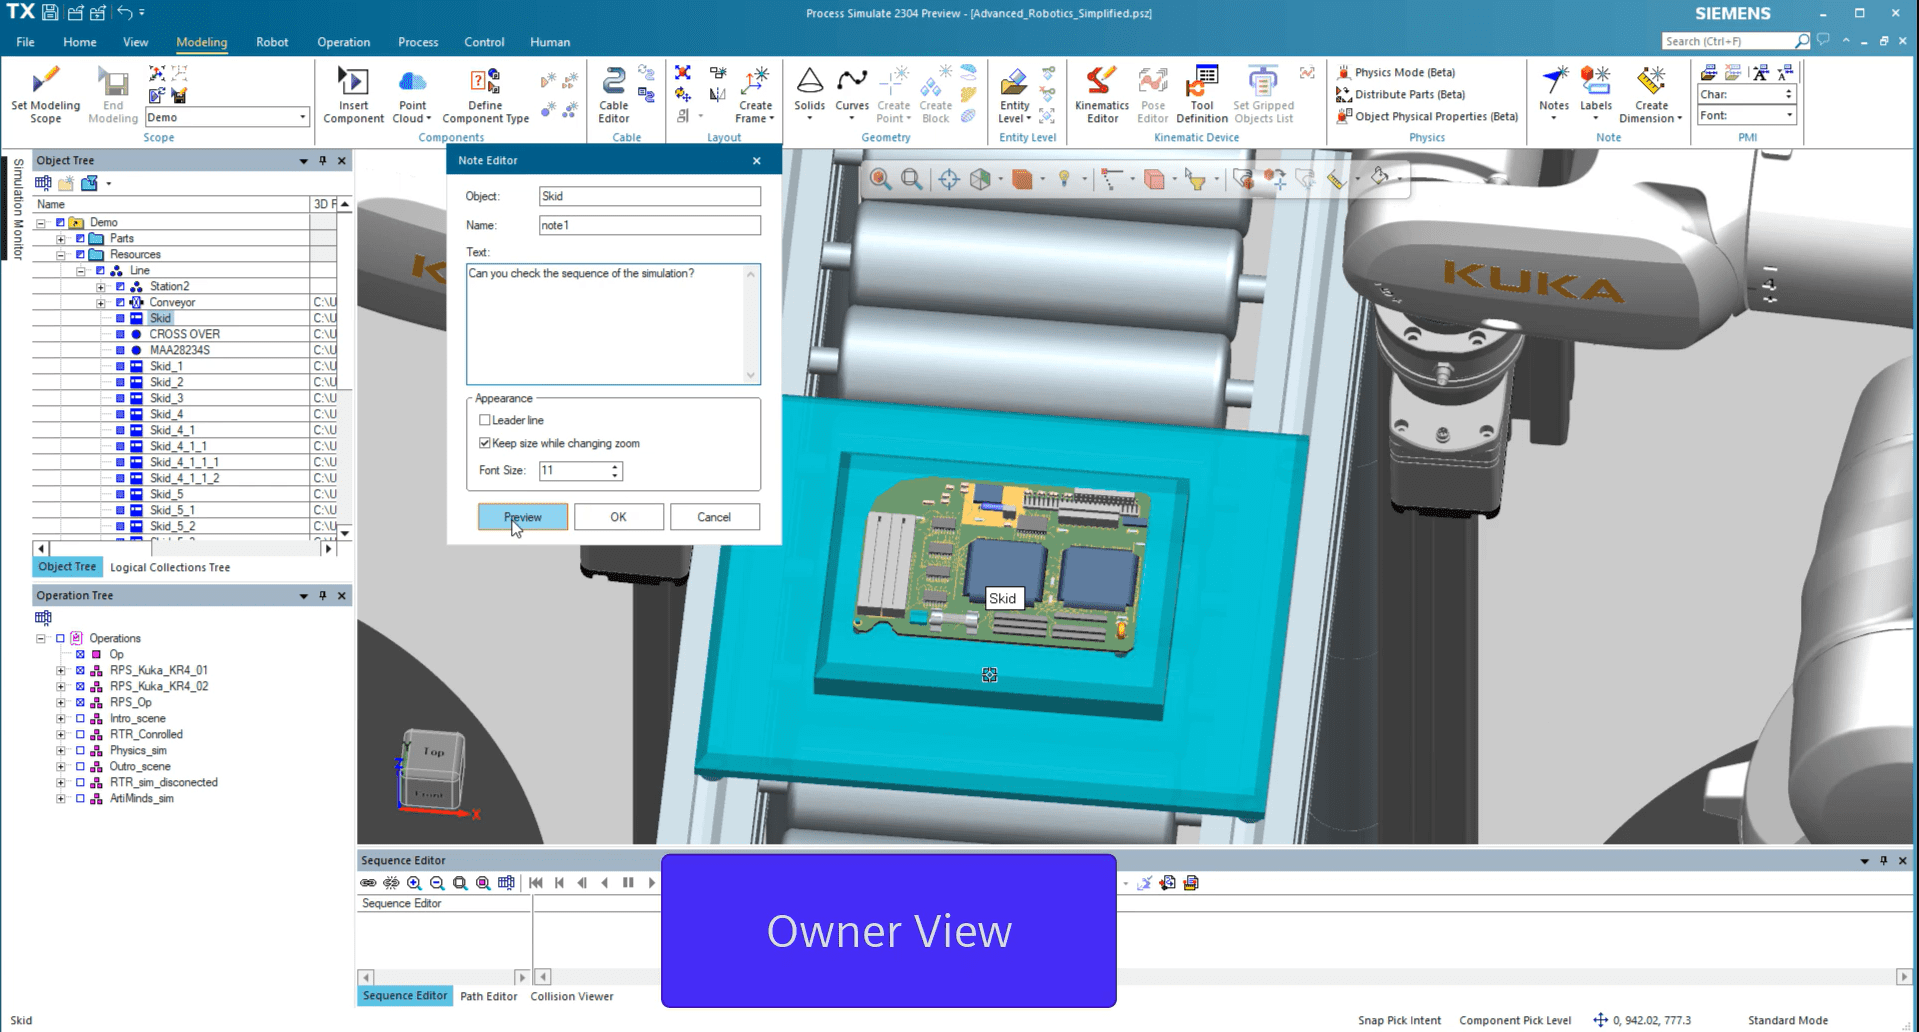Switch to the Robot ribbon tab

pyautogui.click(x=271, y=42)
